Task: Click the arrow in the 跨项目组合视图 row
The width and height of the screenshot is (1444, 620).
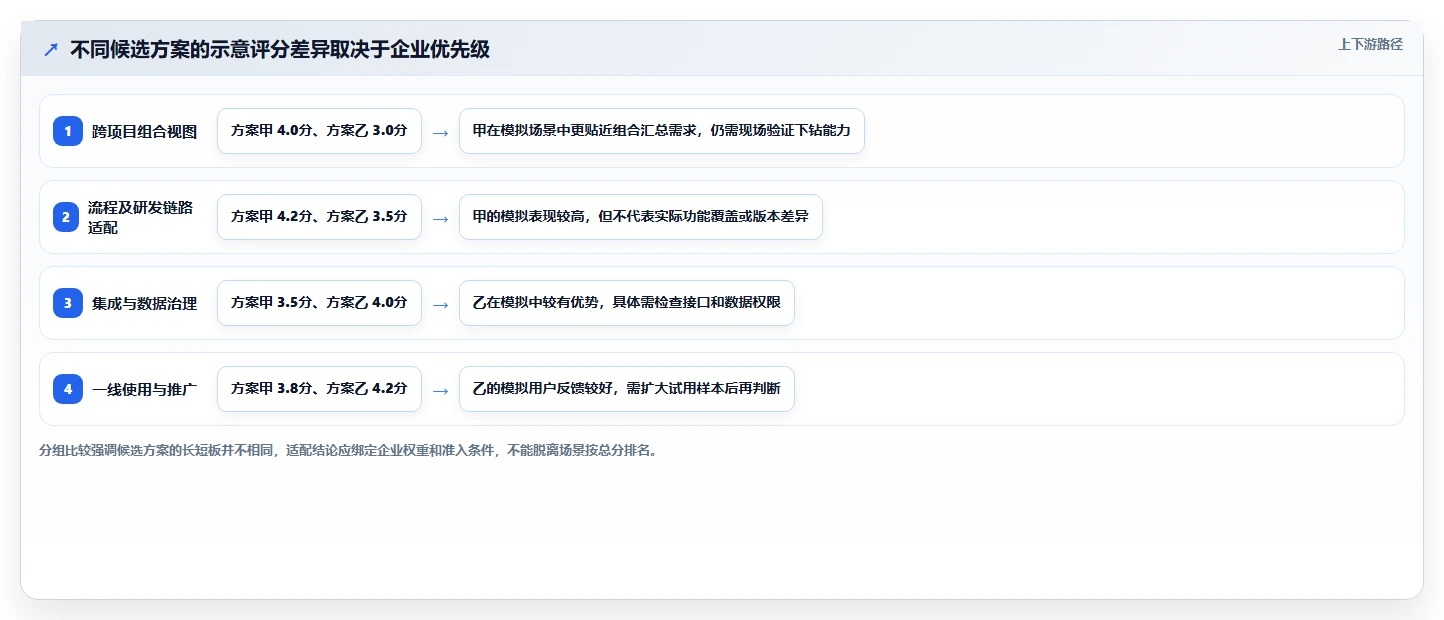Action: [440, 132]
